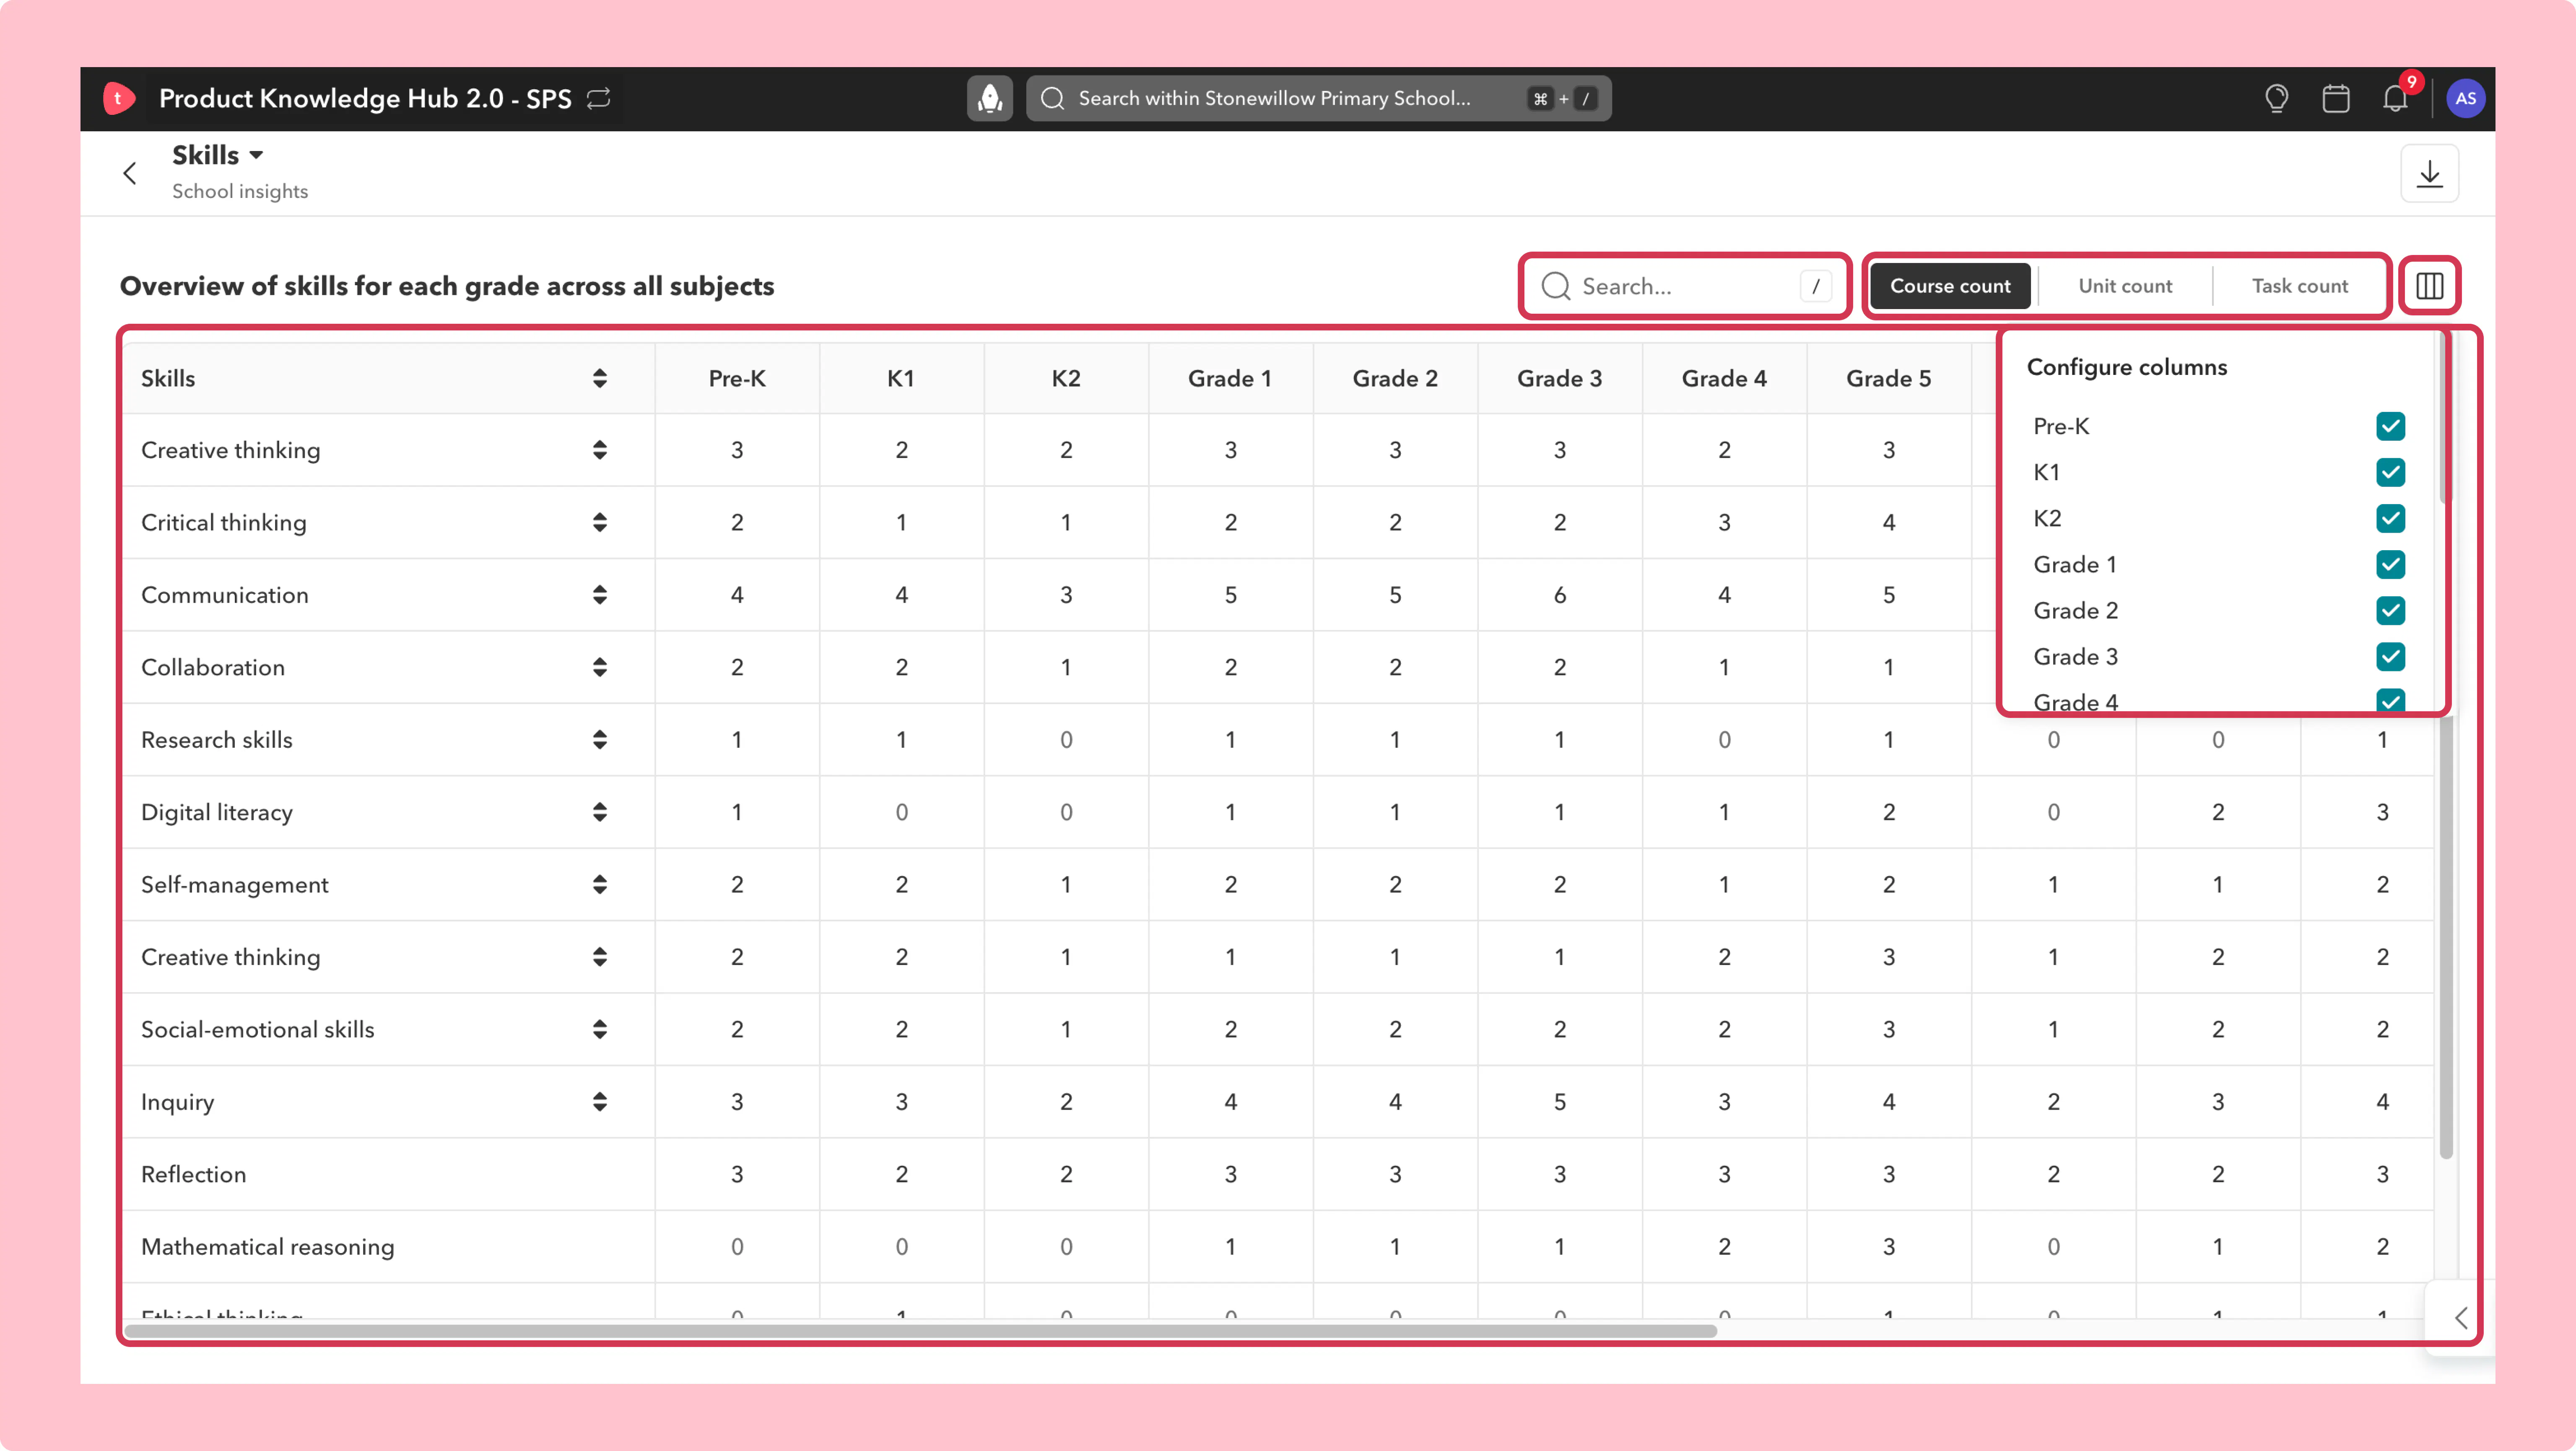
Task: Click Product Knowledge Hub 2.0 - SPS title
Action: (365, 98)
